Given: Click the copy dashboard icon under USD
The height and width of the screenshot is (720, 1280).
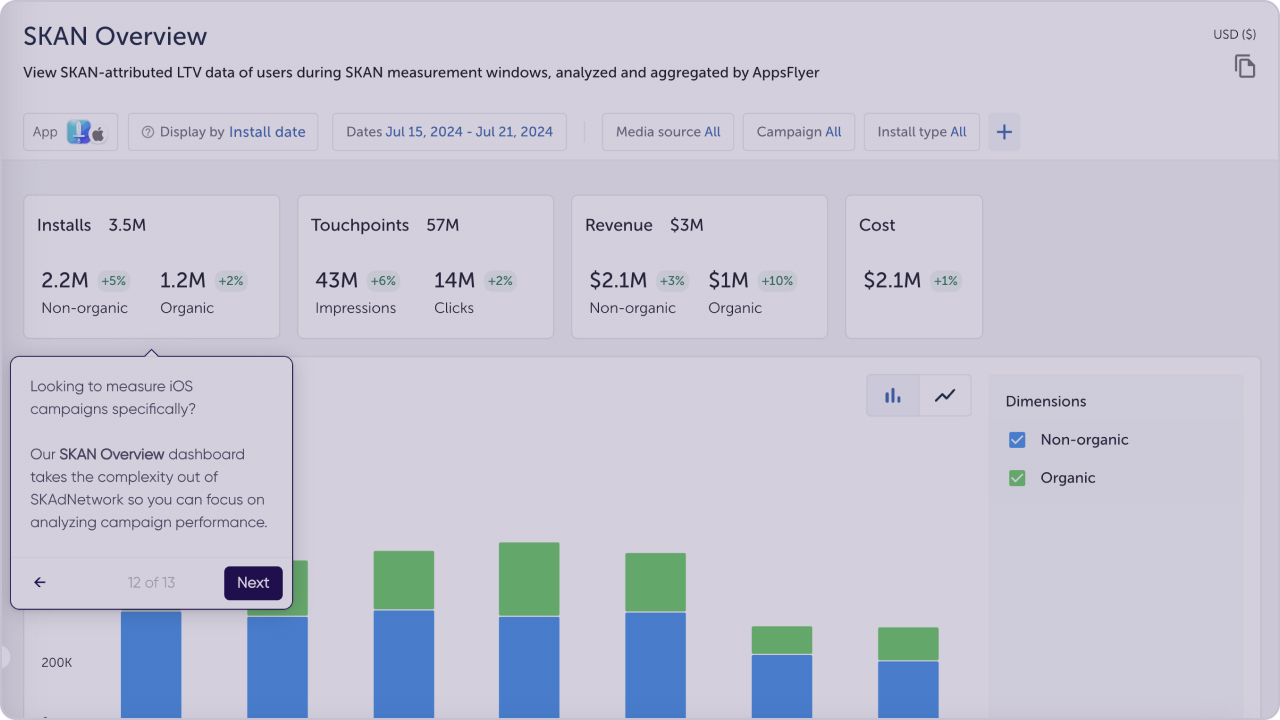Looking at the screenshot, I should (x=1244, y=67).
